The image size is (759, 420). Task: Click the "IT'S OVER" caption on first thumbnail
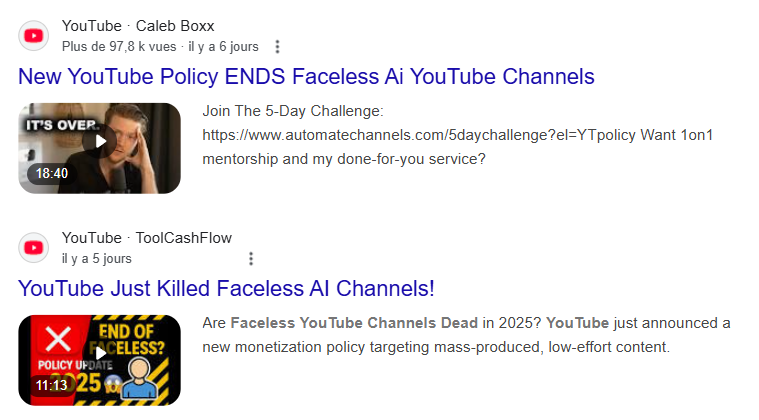62,125
